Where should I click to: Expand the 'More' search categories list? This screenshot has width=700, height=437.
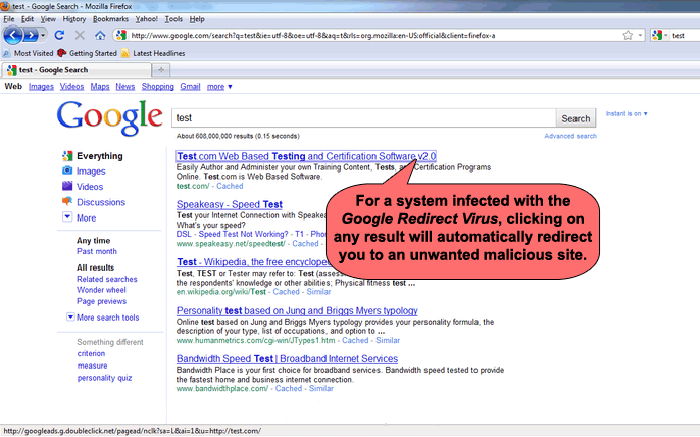86,217
